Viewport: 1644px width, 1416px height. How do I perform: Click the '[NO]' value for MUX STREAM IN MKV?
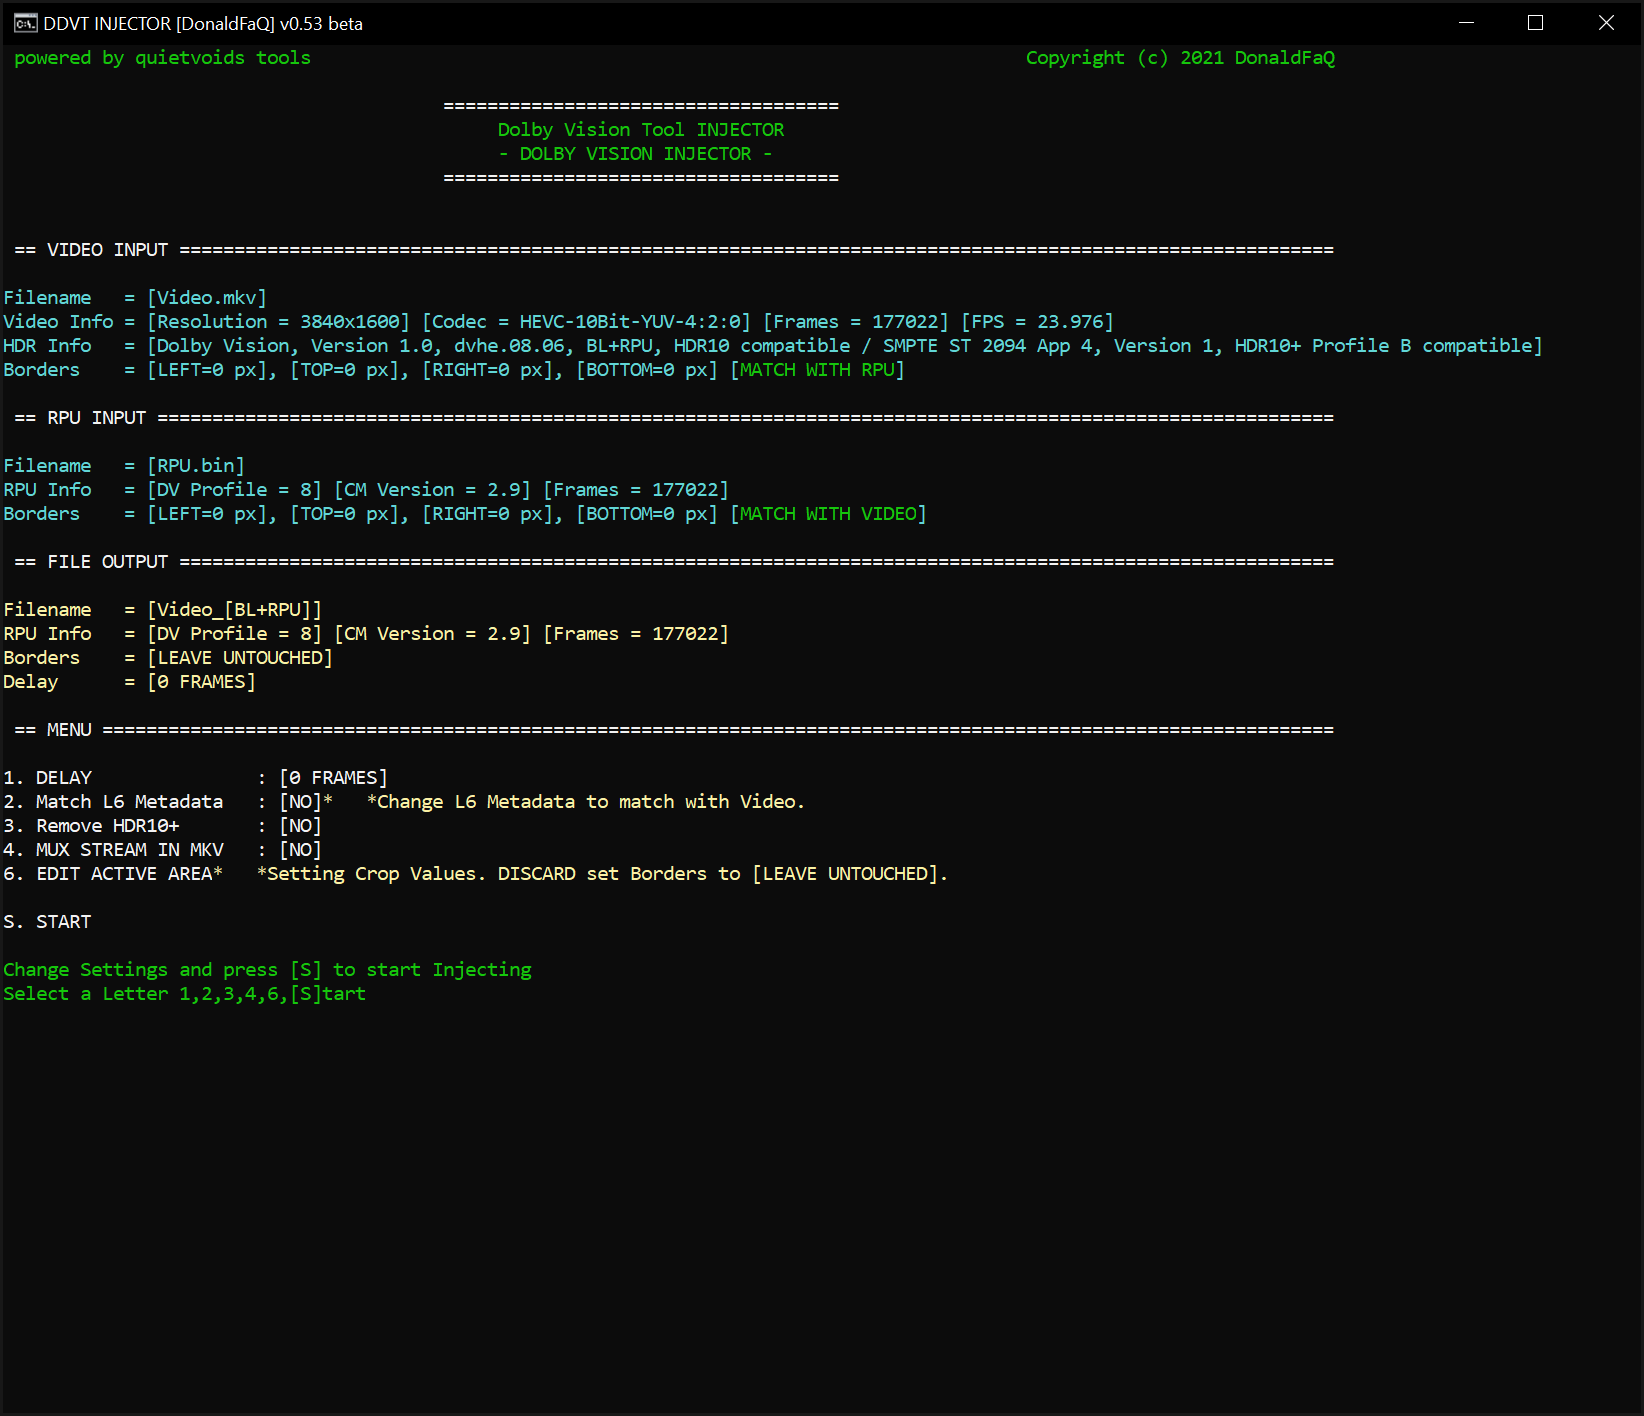coord(300,850)
